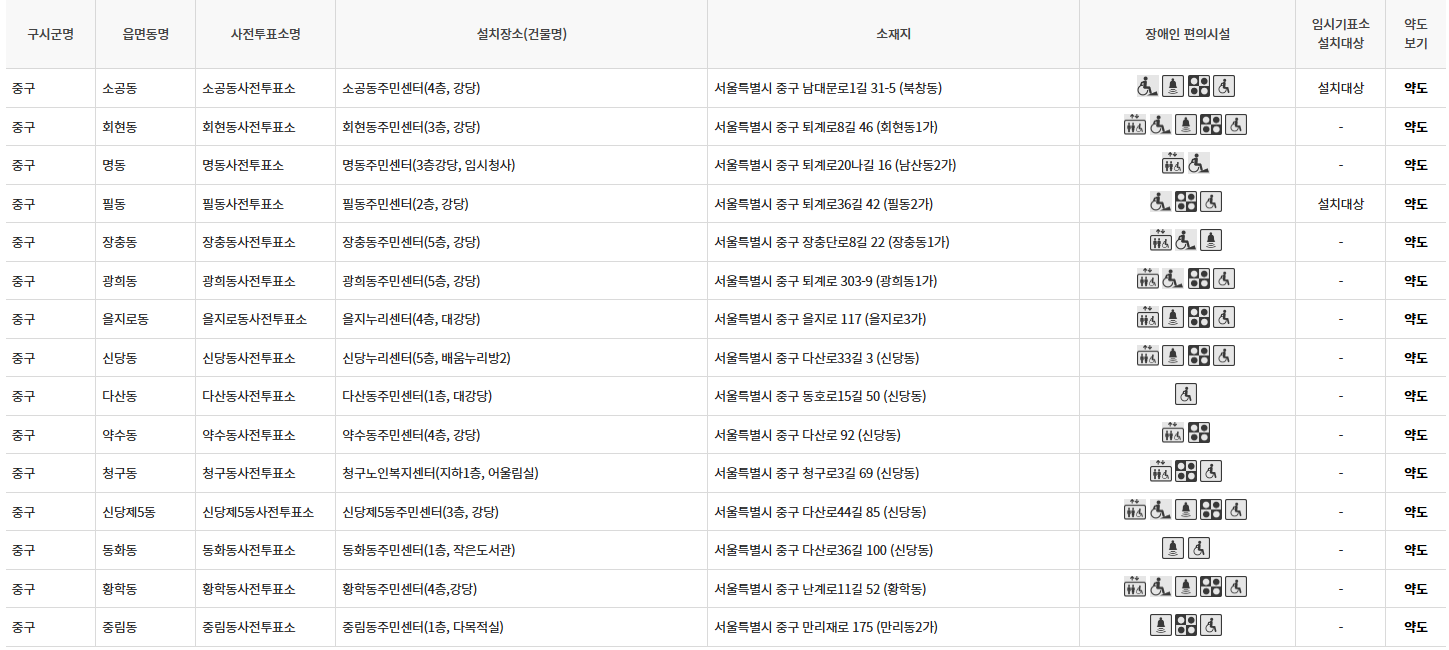Screen dimensions: 1449x650
Task: Click the elevator icon in the 황학동 row
Action: (x=1133, y=588)
